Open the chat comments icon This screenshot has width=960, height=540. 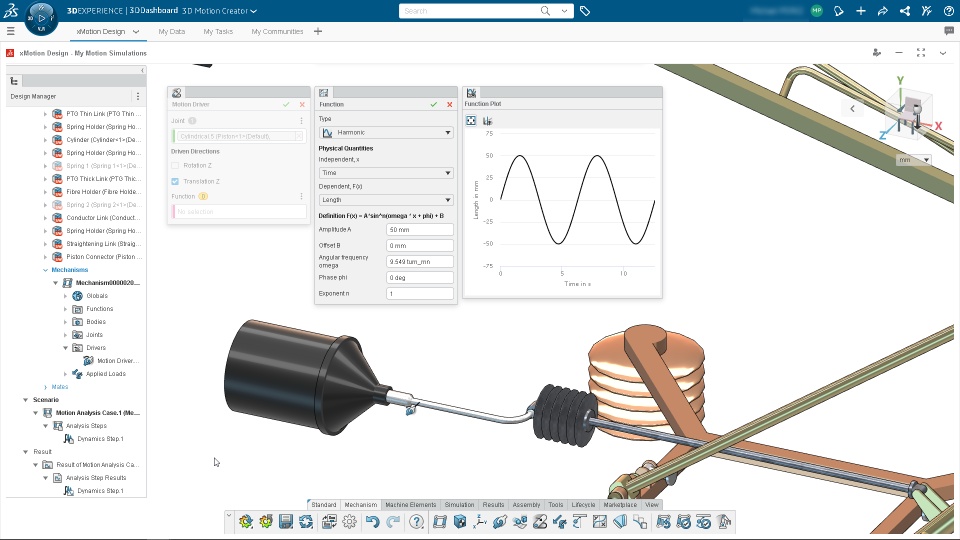click(949, 31)
